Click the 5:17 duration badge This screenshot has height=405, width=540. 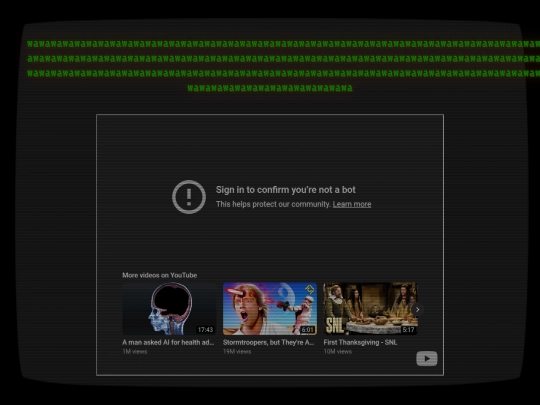click(x=408, y=330)
